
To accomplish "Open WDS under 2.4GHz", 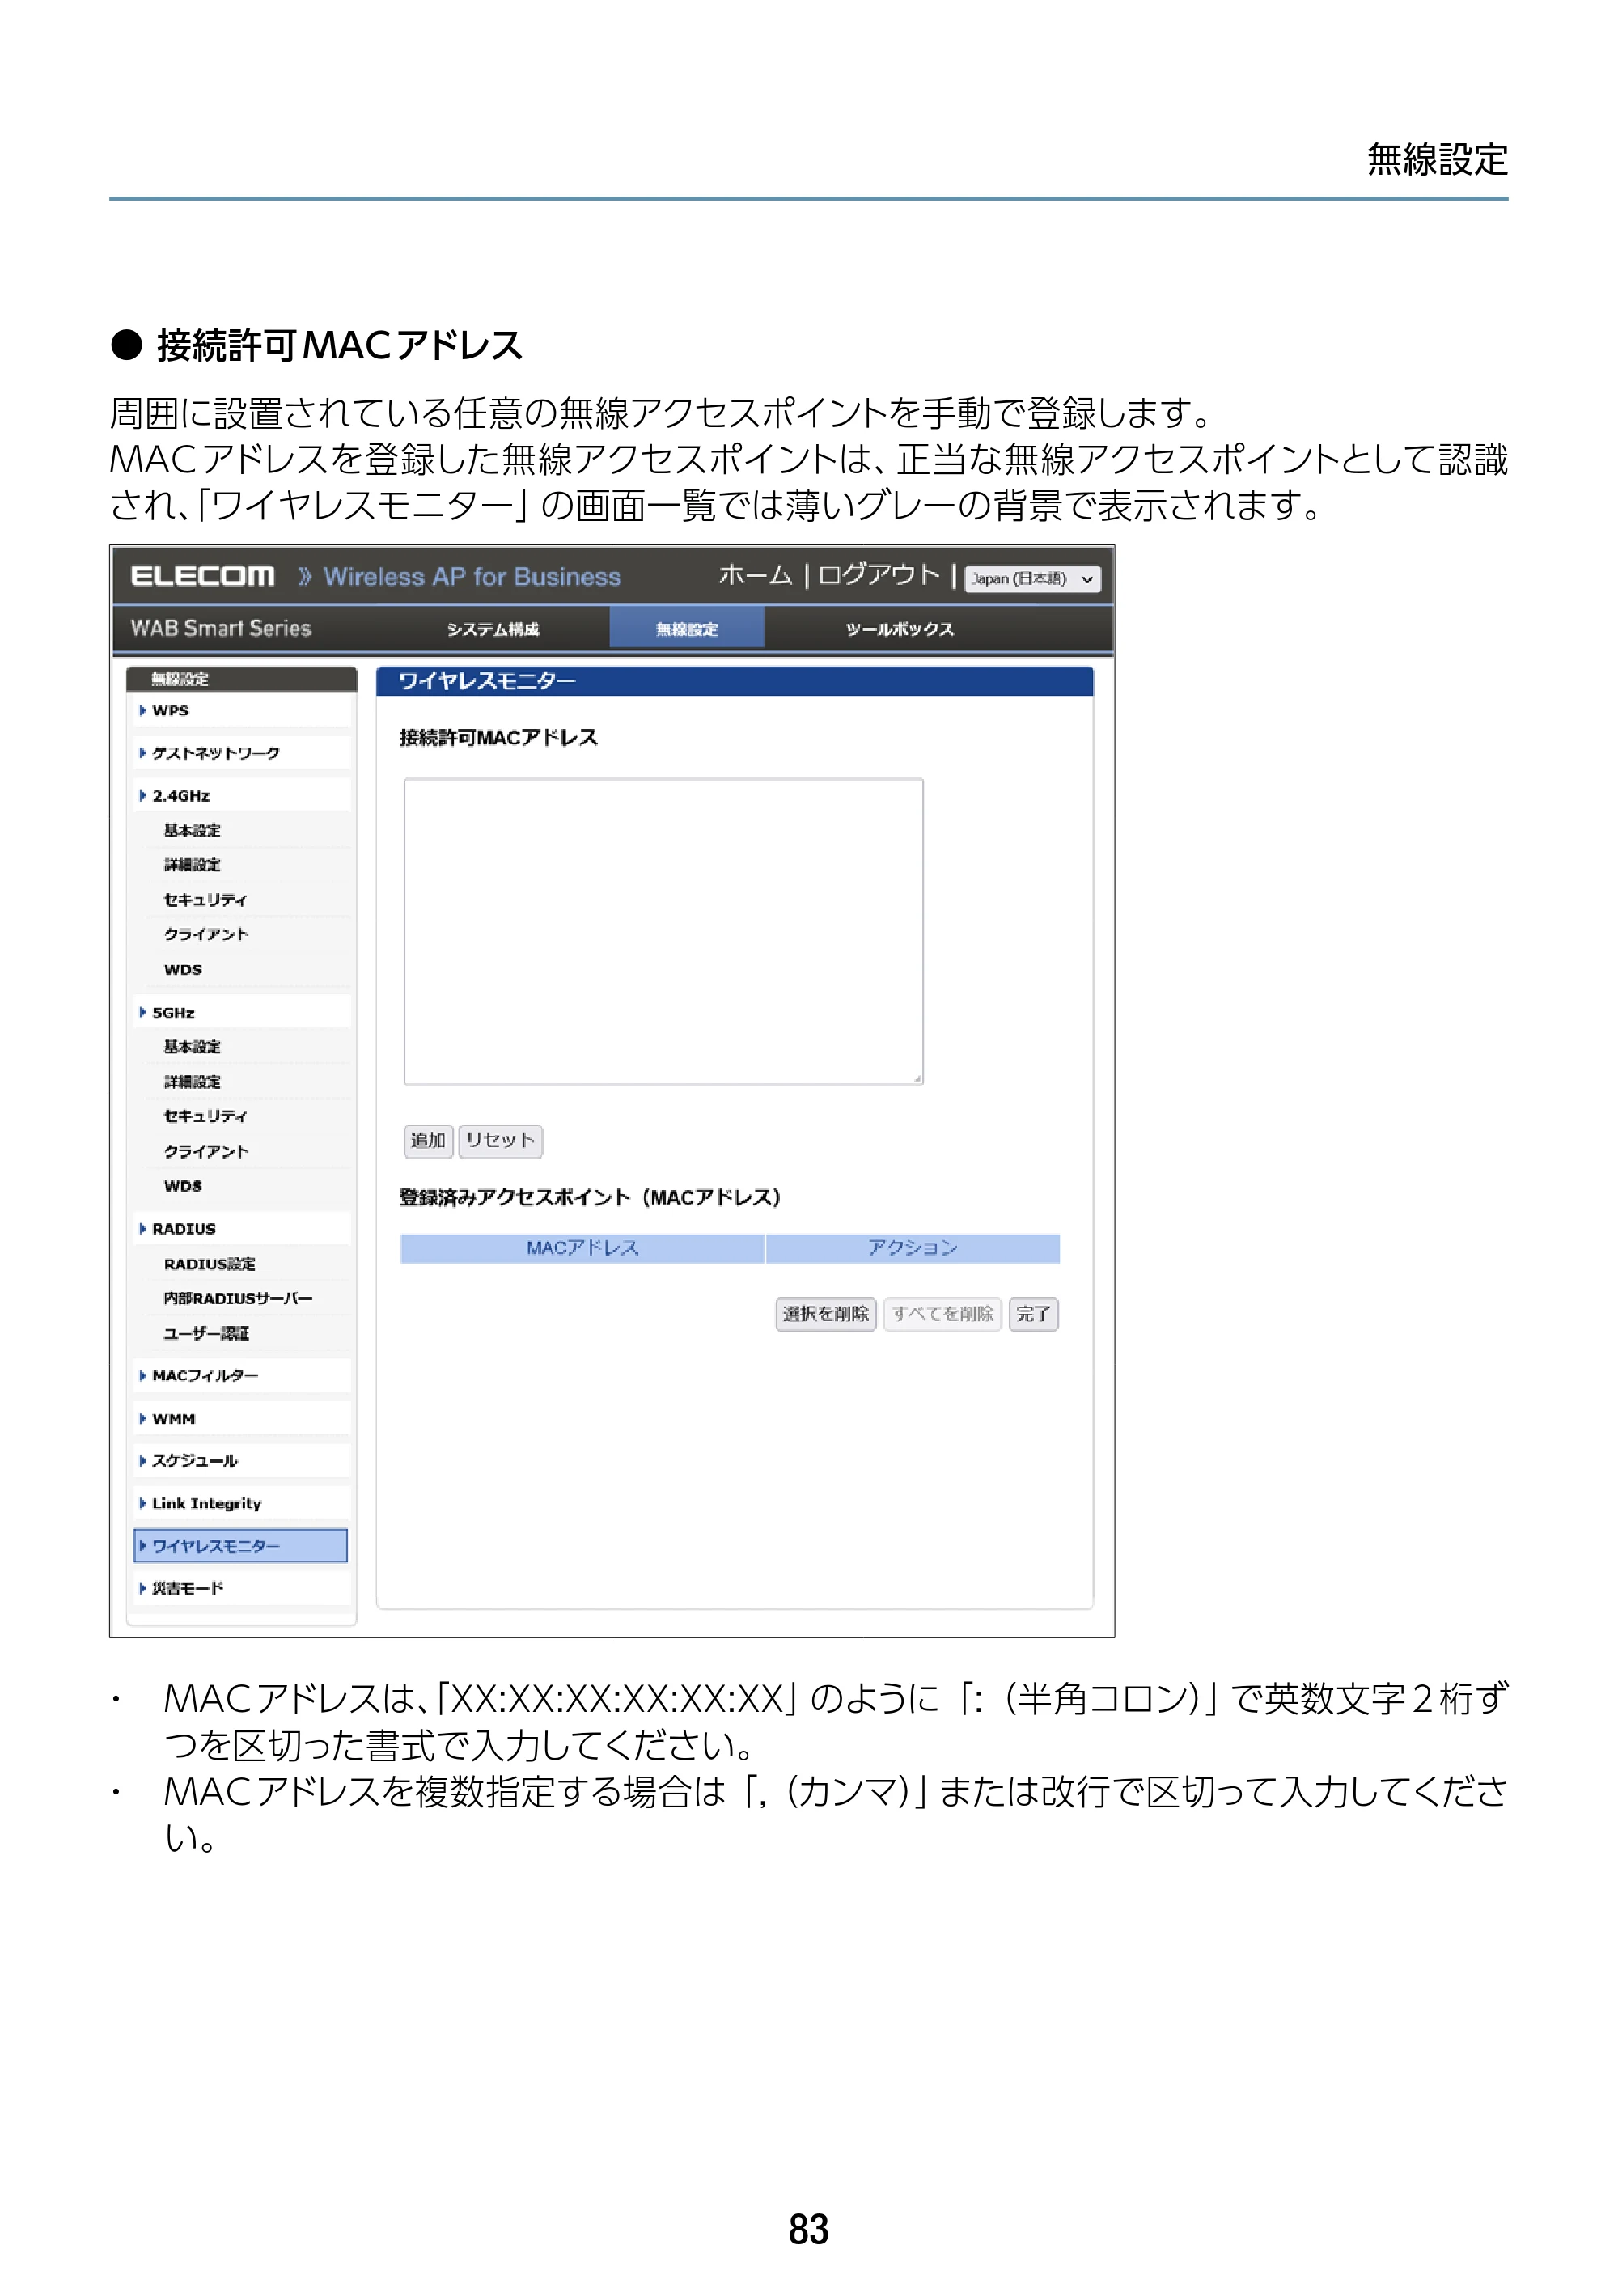I will [183, 969].
